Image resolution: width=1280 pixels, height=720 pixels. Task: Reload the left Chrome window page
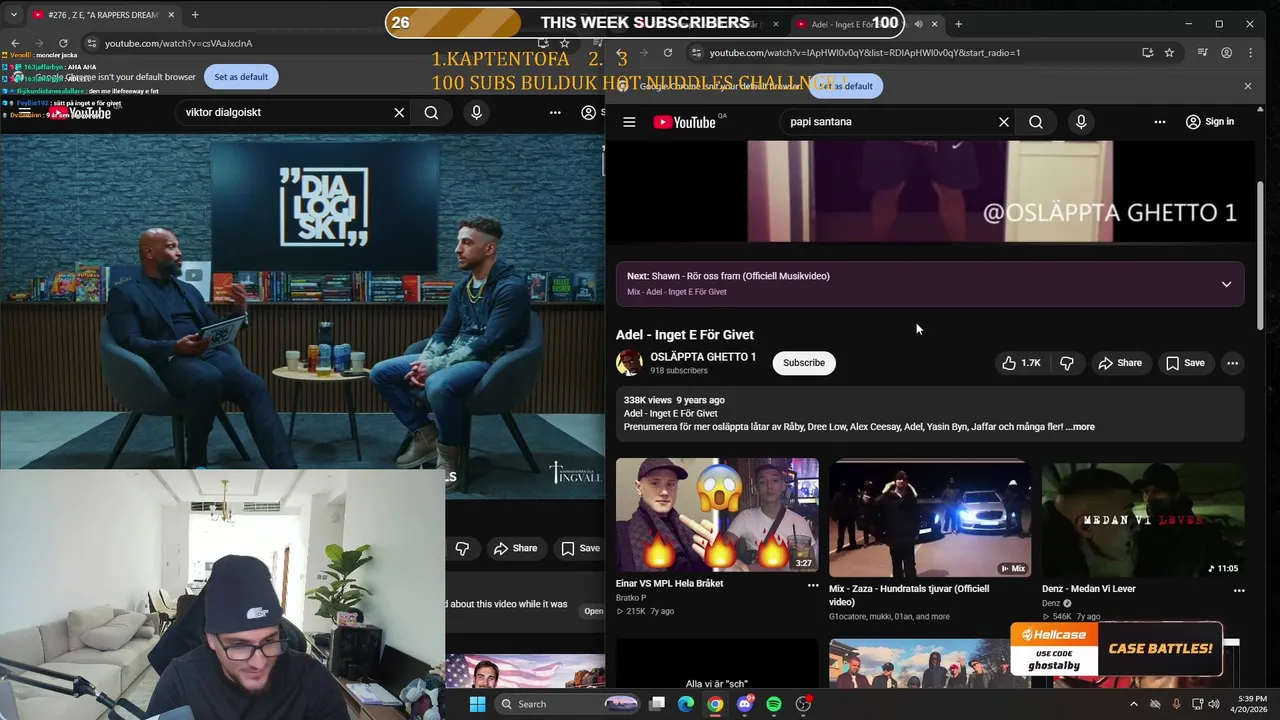coord(63,43)
